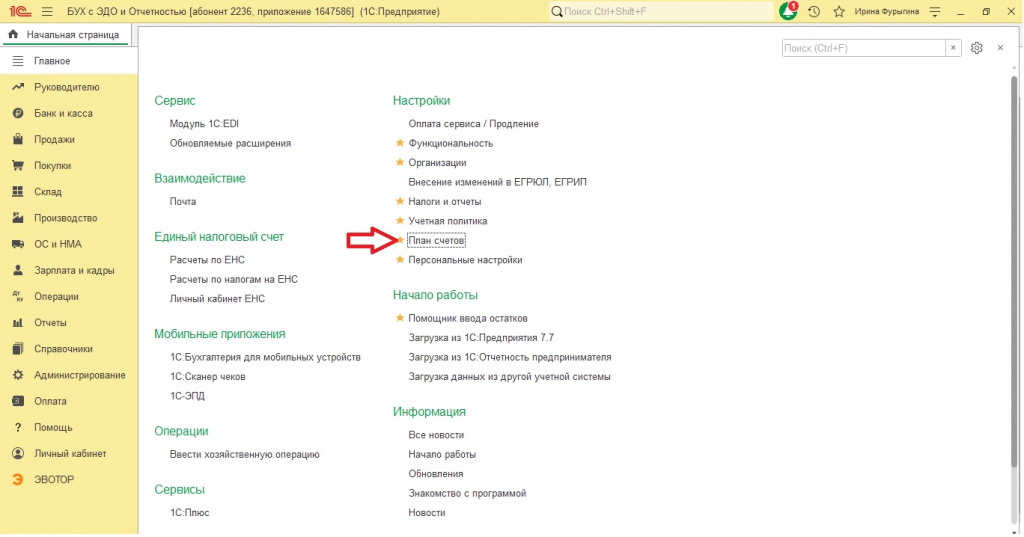The height and width of the screenshot is (537, 1024).
Task: Open Обновляемые расширения link
Action: click(230, 143)
